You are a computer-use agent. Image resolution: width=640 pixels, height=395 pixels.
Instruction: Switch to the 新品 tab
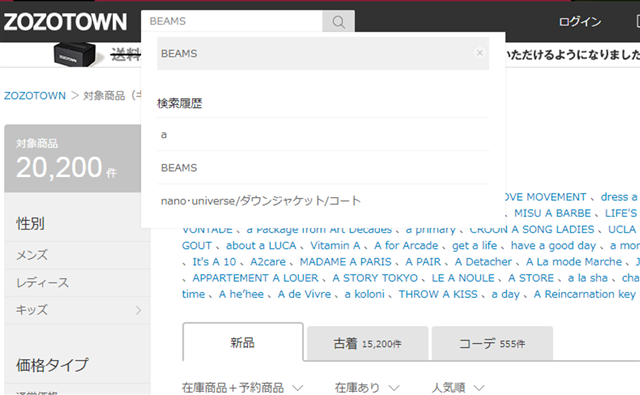(243, 342)
